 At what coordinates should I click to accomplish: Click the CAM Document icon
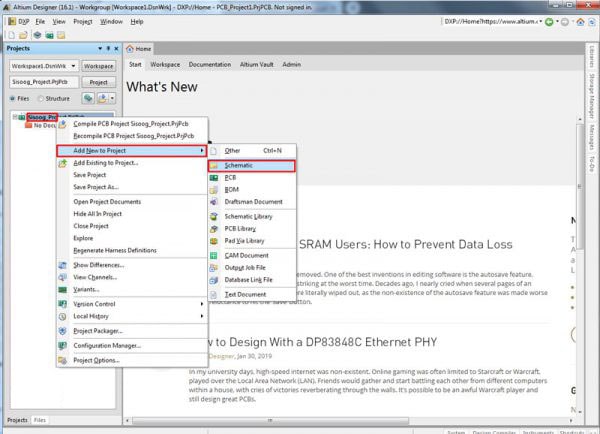click(x=214, y=256)
